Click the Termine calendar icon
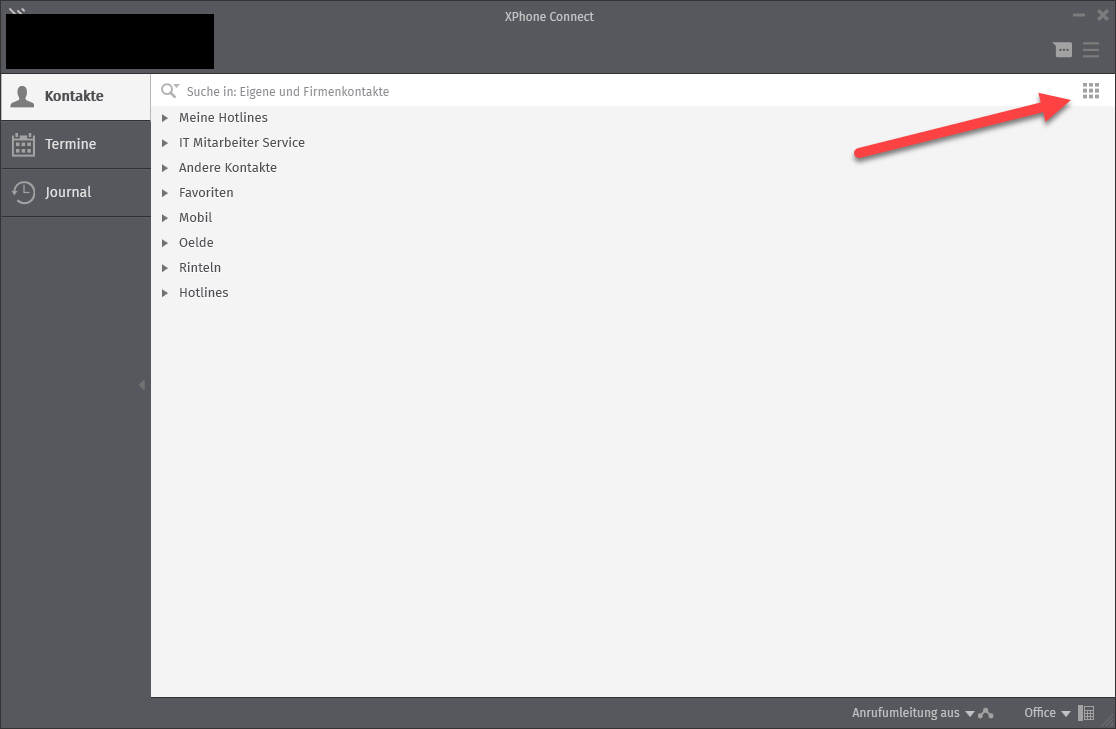Screen dimensions: 1116x729 tap(23, 144)
